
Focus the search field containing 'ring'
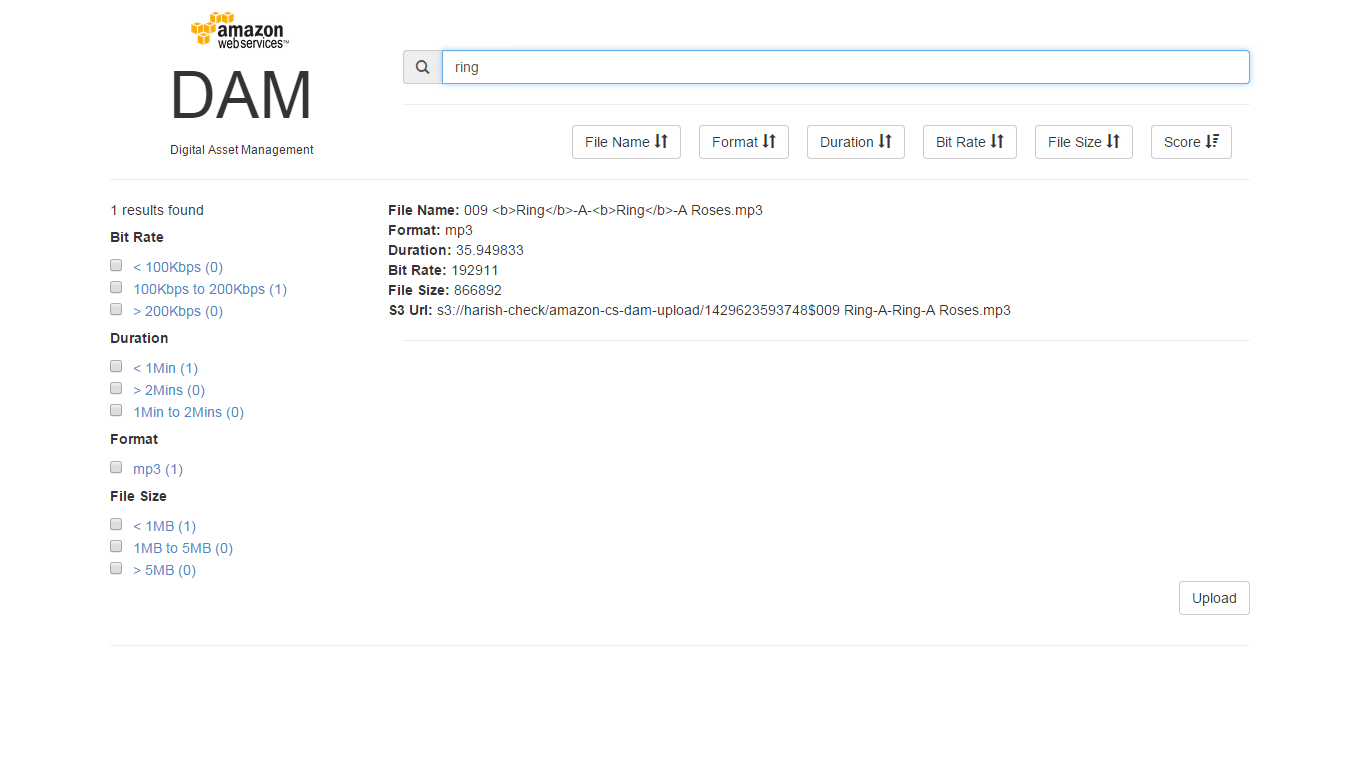[846, 67]
